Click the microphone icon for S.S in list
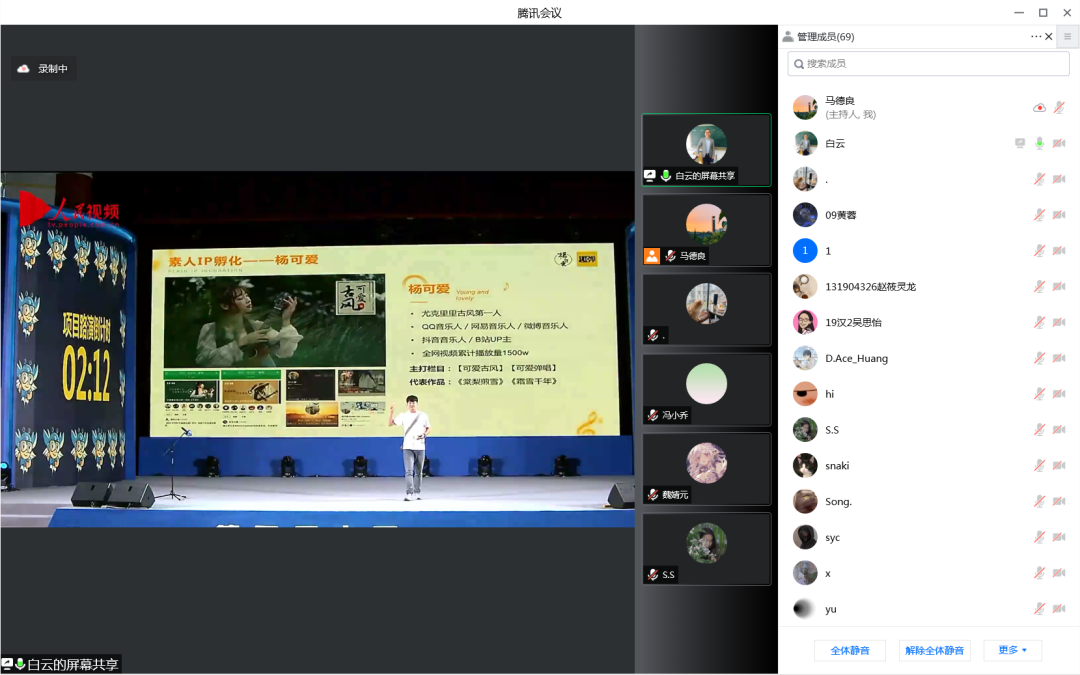The height and width of the screenshot is (675, 1080). 1039,430
